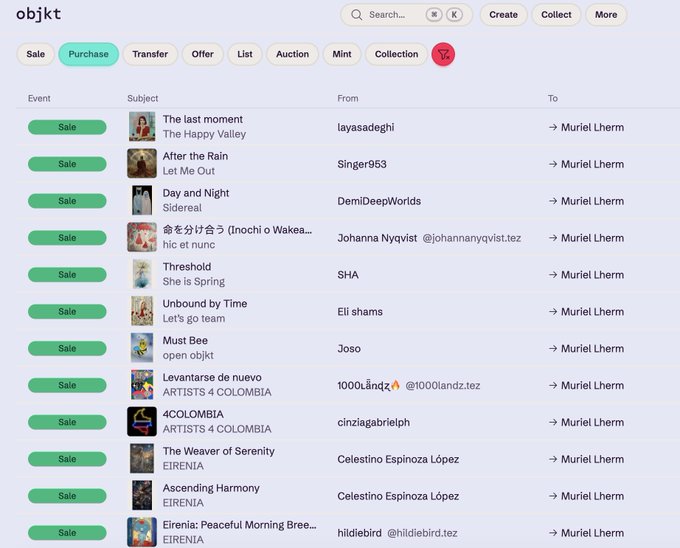This screenshot has width=680, height=548.
Task: Toggle the Mint filter chip
Action: pyautogui.click(x=342, y=54)
